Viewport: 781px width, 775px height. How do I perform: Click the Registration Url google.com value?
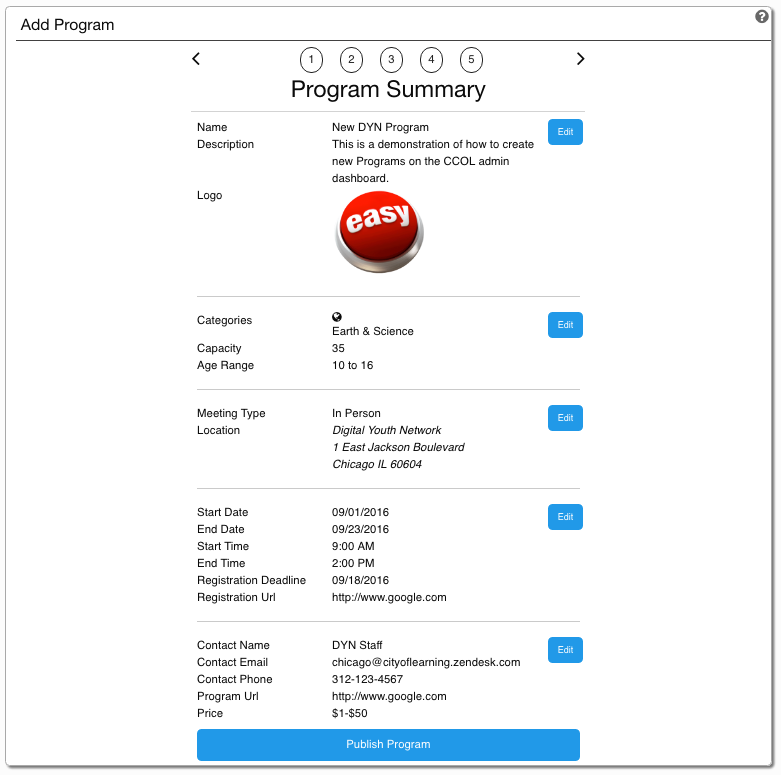[x=389, y=597]
